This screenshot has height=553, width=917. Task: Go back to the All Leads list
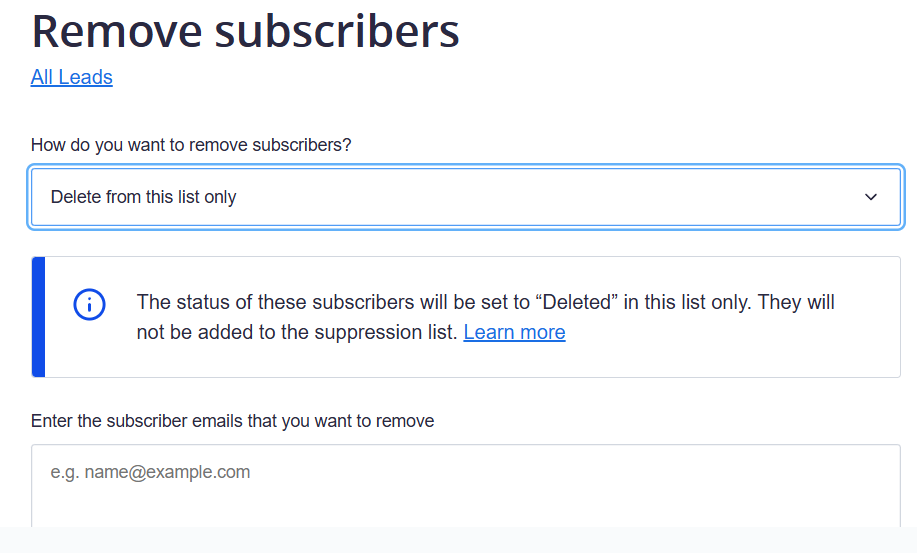[71, 77]
